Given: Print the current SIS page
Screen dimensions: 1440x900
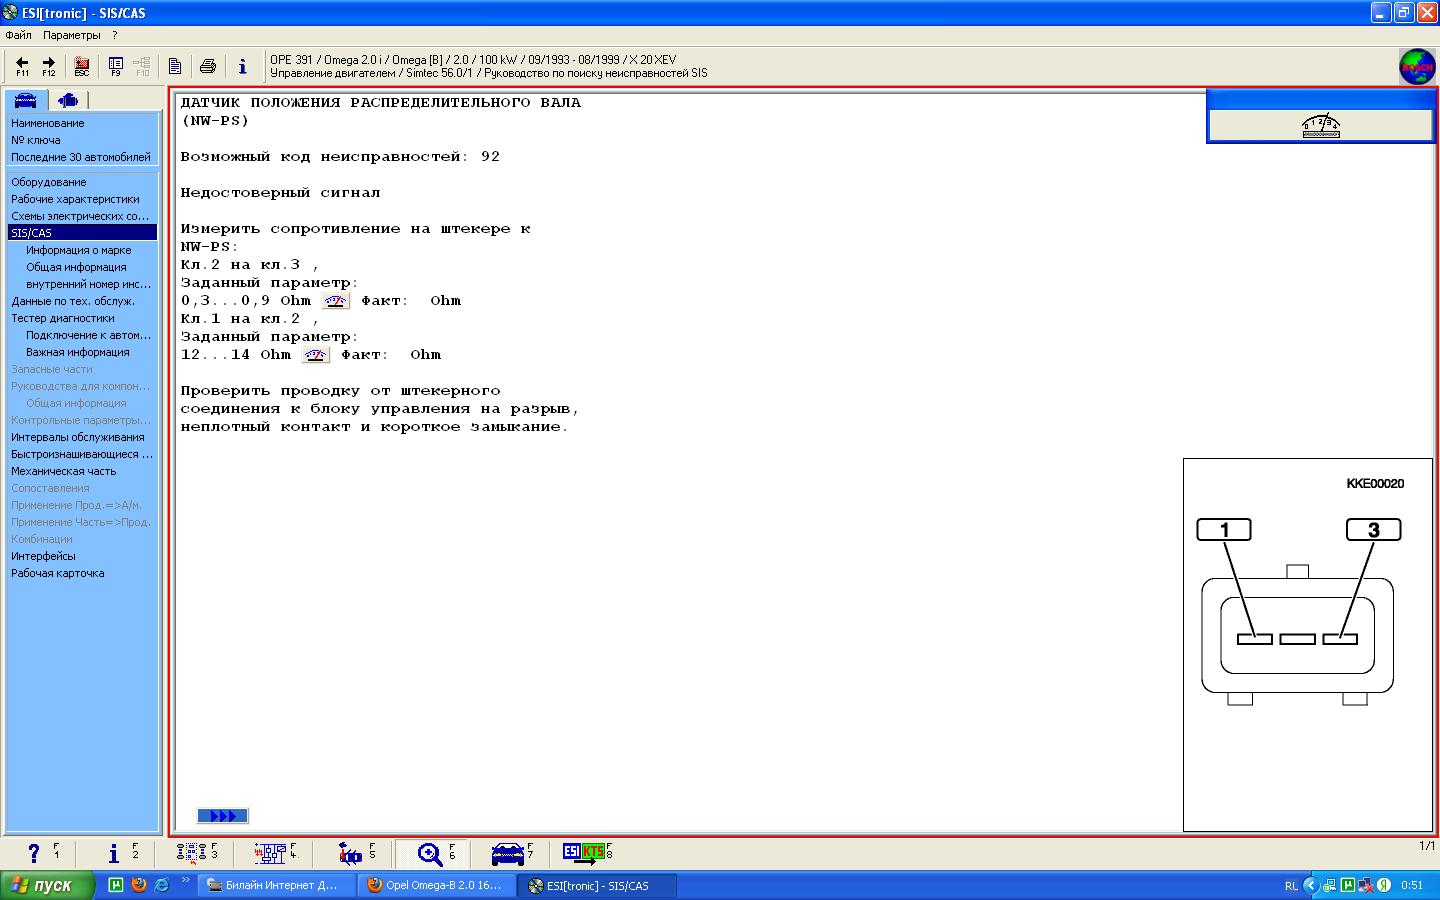Looking at the screenshot, I should pyautogui.click(x=208, y=66).
